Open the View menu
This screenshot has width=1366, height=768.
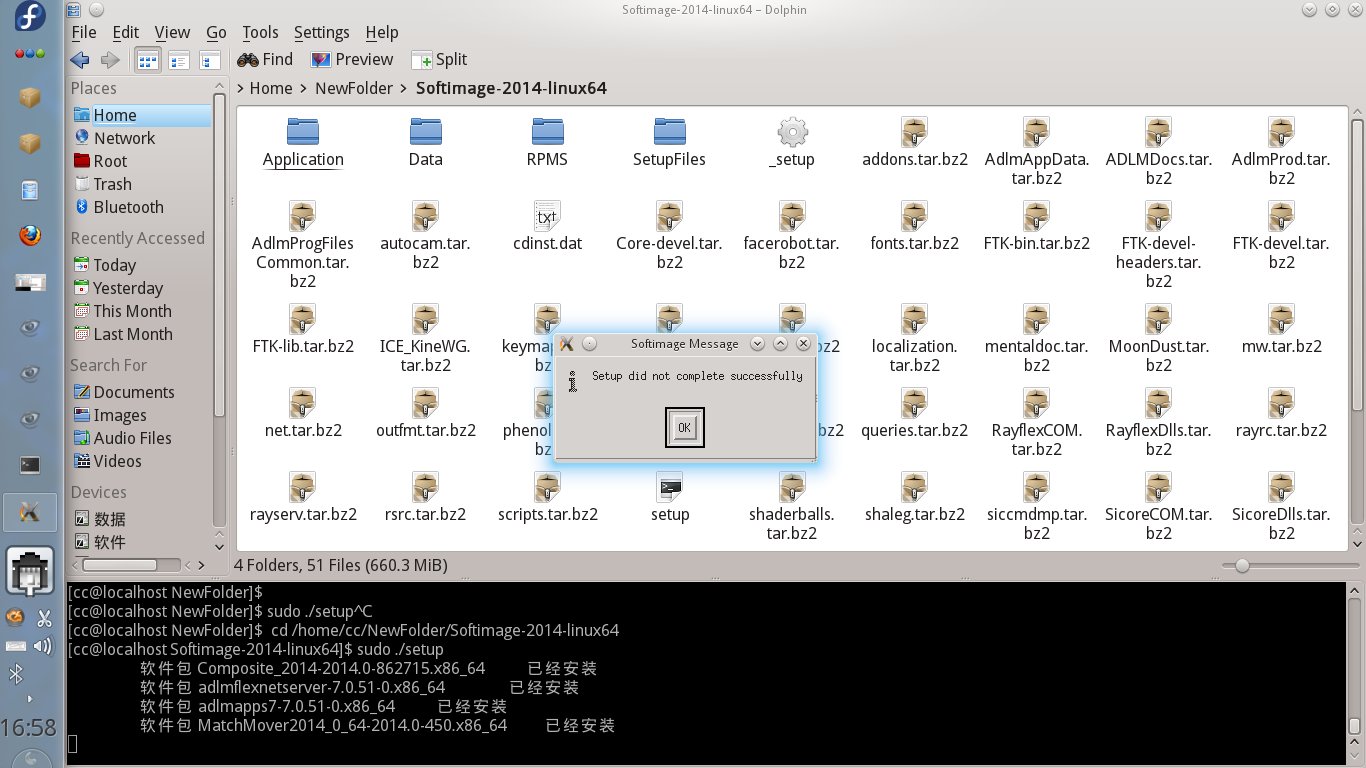173,32
